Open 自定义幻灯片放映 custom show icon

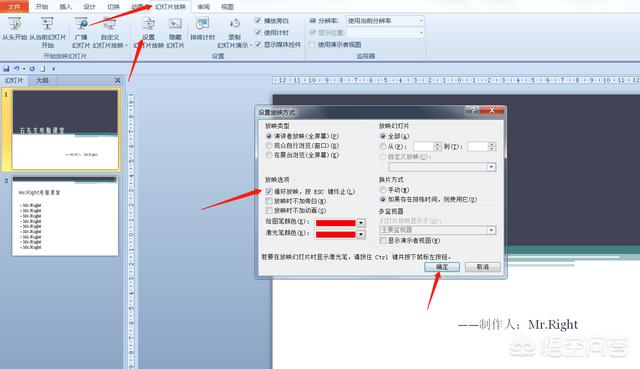coord(109,24)
